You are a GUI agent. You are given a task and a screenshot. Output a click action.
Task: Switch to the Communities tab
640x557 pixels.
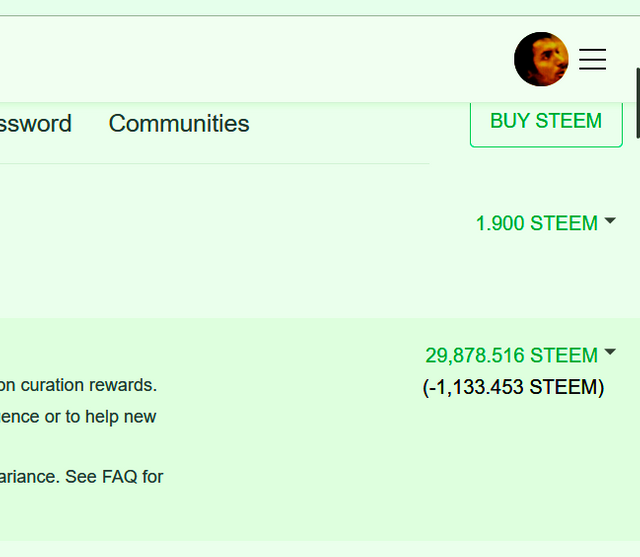(179, 123)
